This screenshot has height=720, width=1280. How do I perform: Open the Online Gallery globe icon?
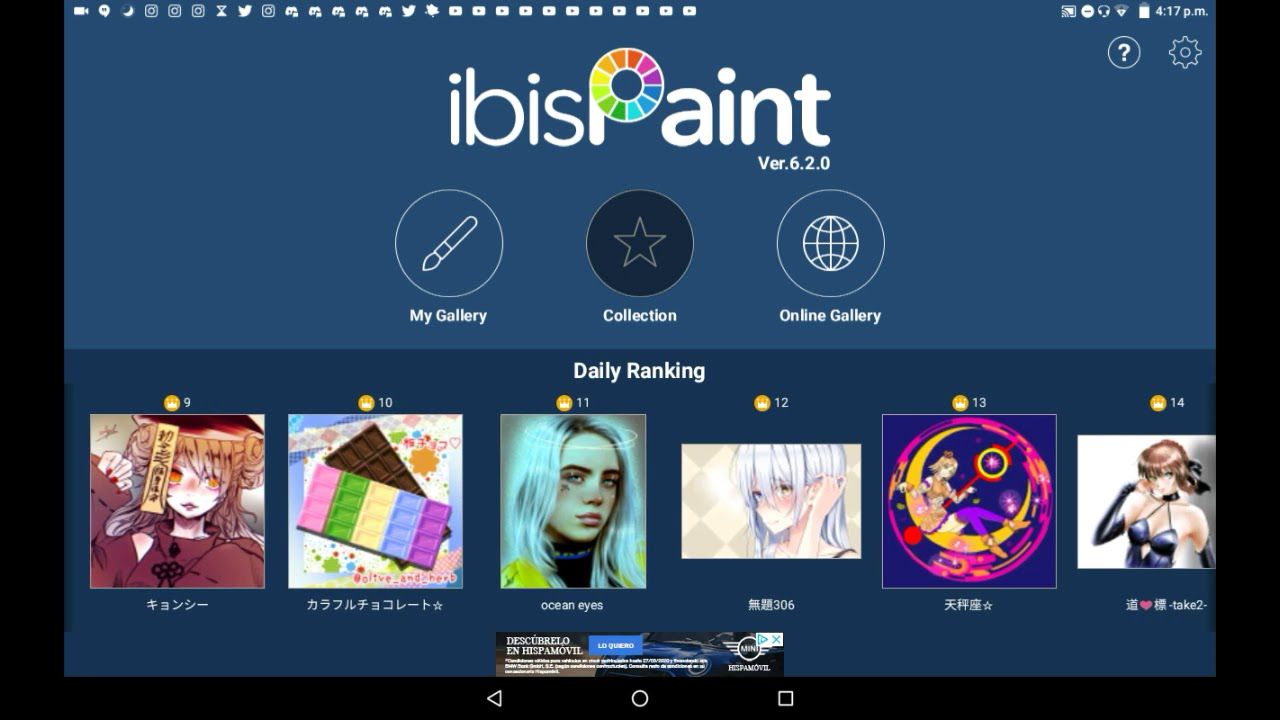[x=830, y=243]
